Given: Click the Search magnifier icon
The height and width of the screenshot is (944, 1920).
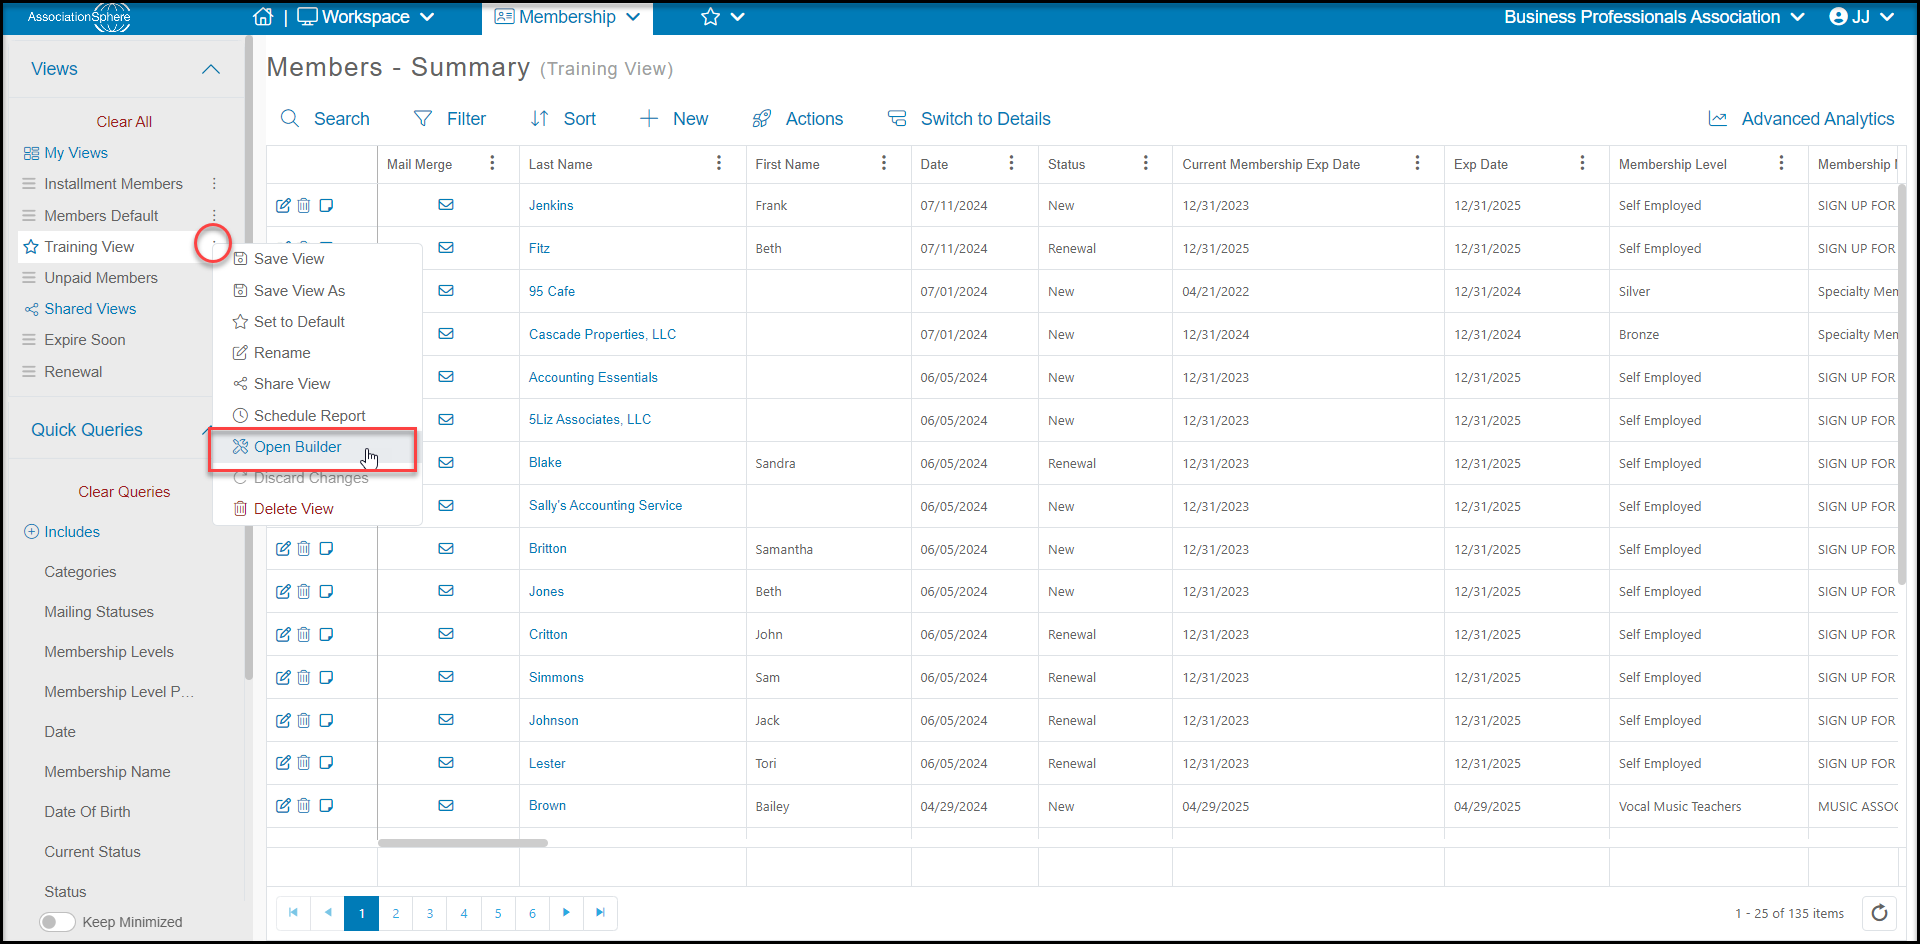Looking at the screenshot, I should (x=290, y=119).
